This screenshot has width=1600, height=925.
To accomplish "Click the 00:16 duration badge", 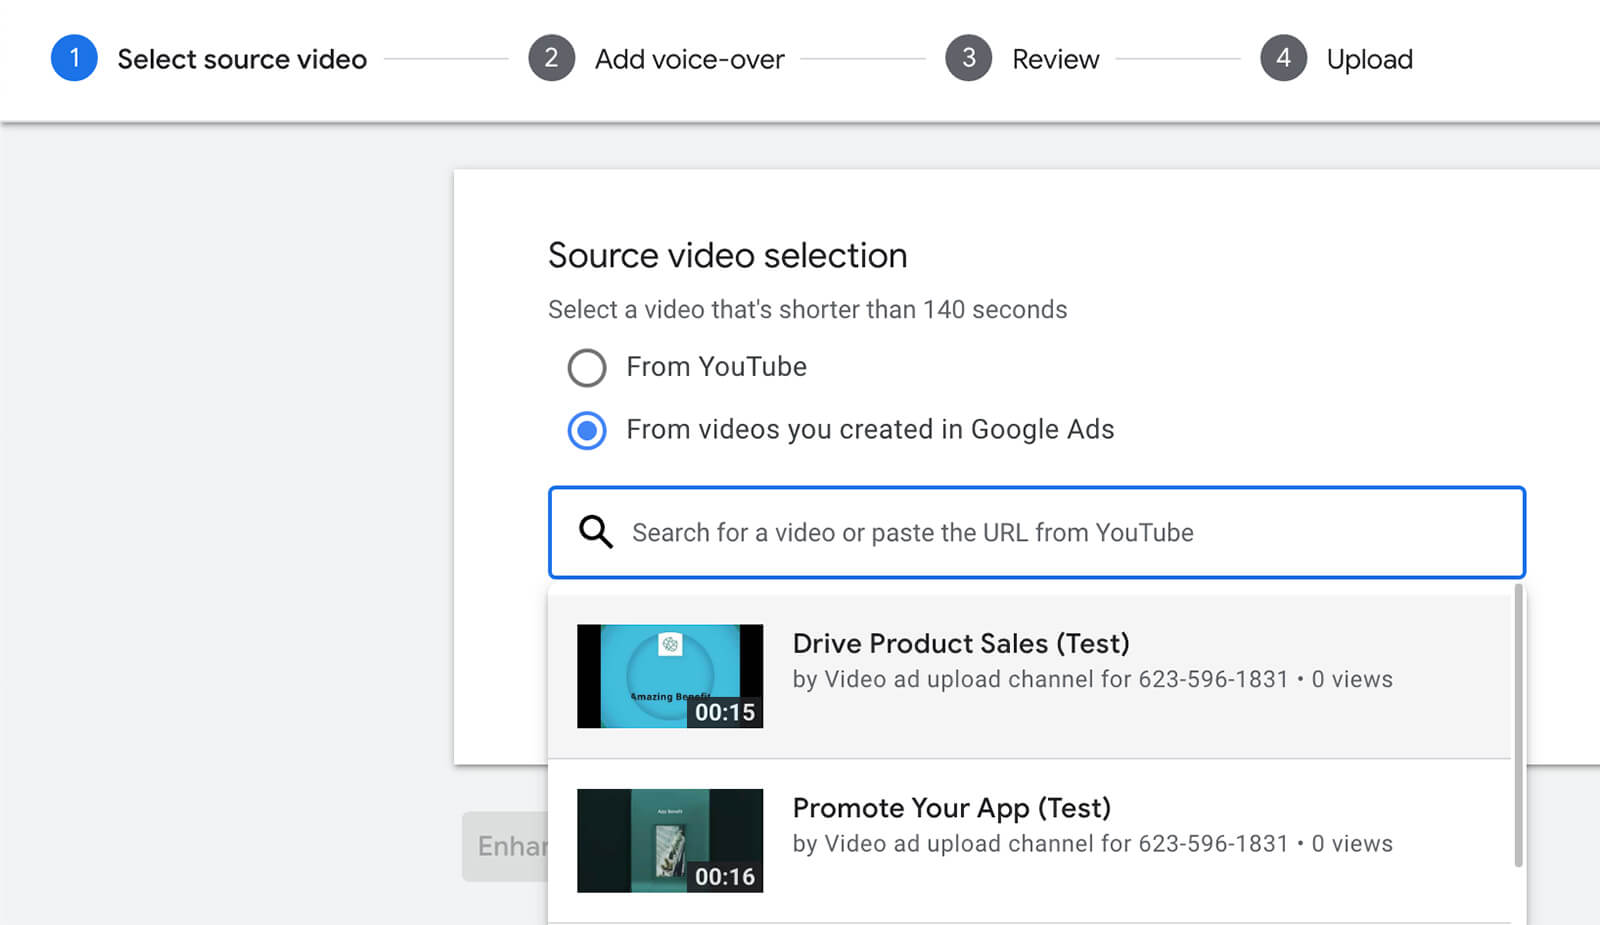I will point(725,877).
